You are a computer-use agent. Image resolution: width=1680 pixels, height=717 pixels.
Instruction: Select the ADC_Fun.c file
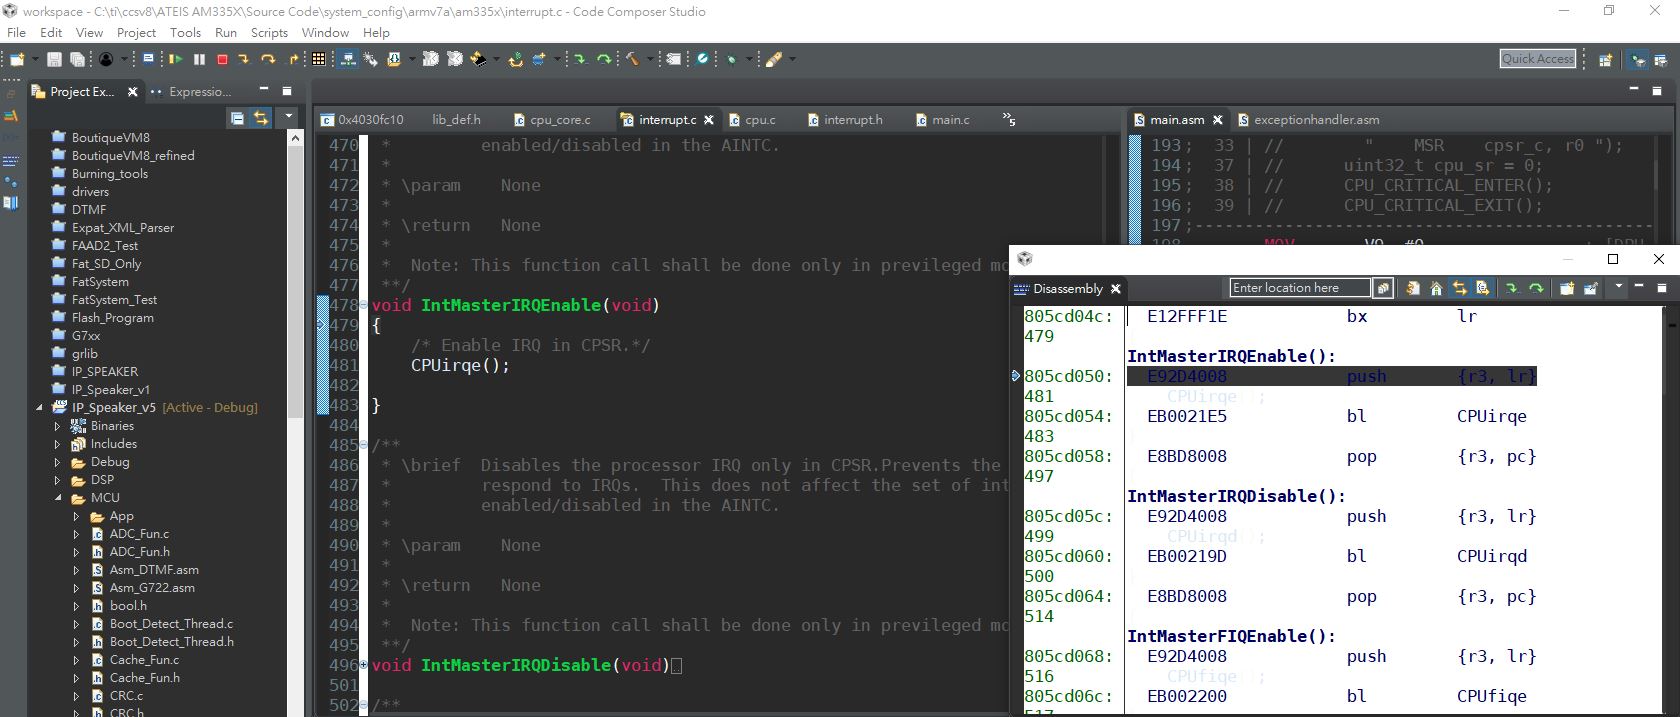click(139, 534)
